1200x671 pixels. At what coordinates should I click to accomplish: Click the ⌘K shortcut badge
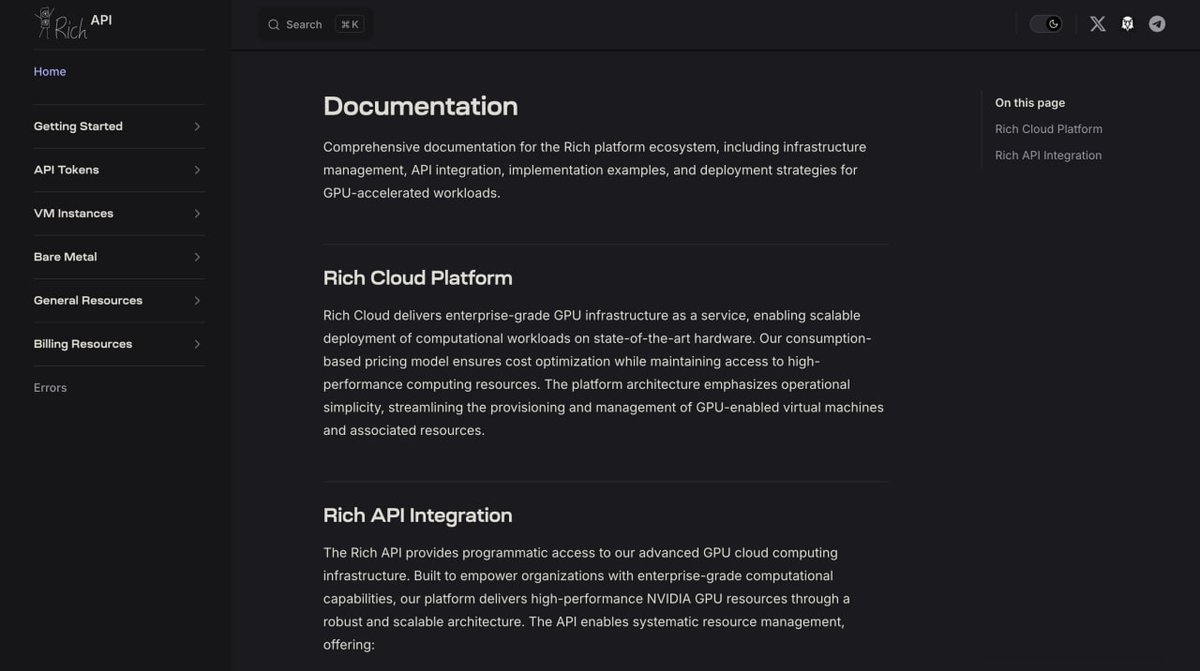pyautogui.click(x=349, y=24)
